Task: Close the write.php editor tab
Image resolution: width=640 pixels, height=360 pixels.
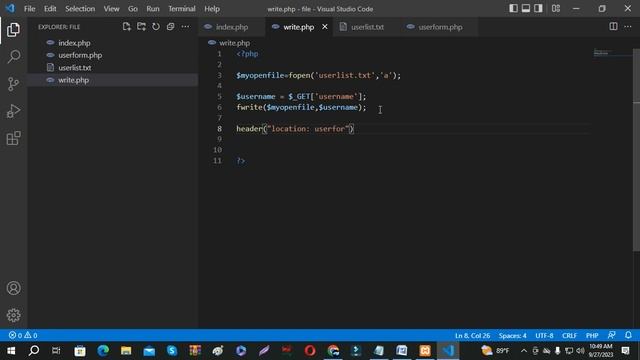Action: [324, 27]
